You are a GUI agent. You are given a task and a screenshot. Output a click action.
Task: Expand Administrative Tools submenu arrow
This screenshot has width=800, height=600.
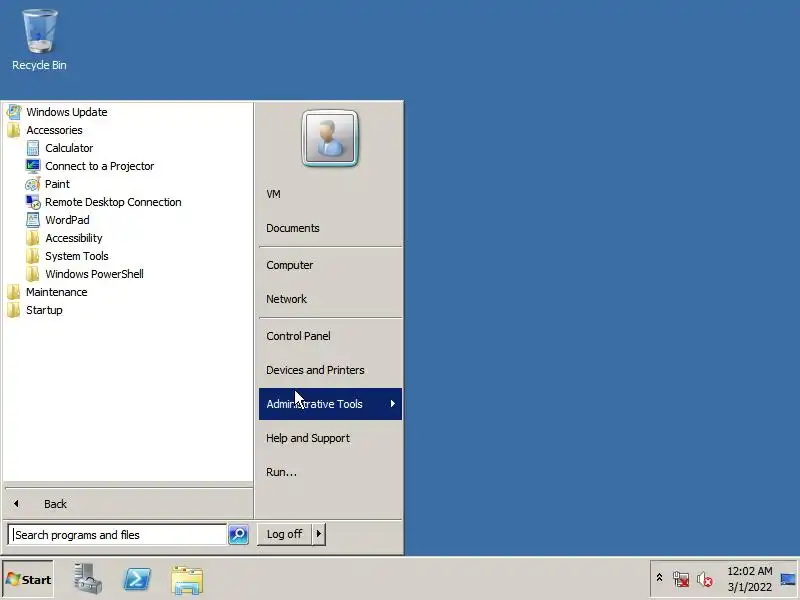click(392, 404)
